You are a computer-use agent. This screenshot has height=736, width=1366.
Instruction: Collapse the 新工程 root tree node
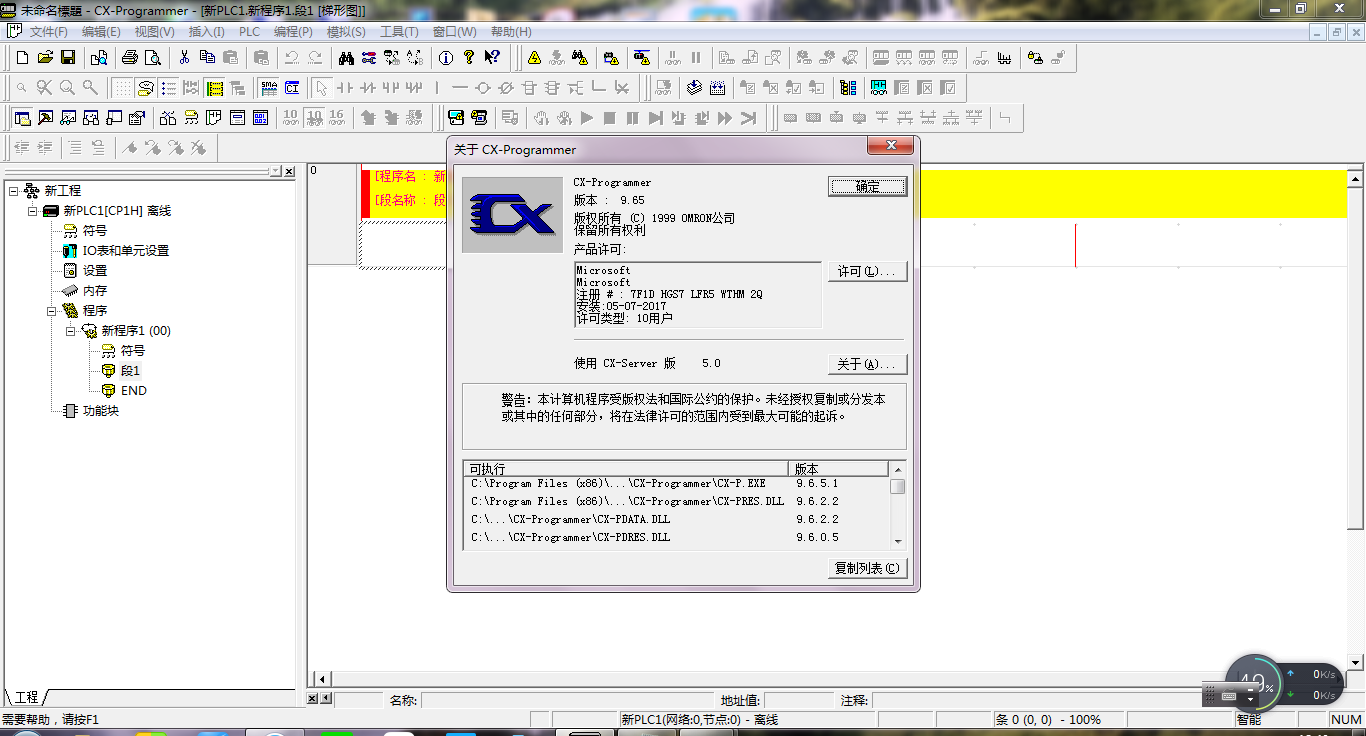(x=14, y=191)
